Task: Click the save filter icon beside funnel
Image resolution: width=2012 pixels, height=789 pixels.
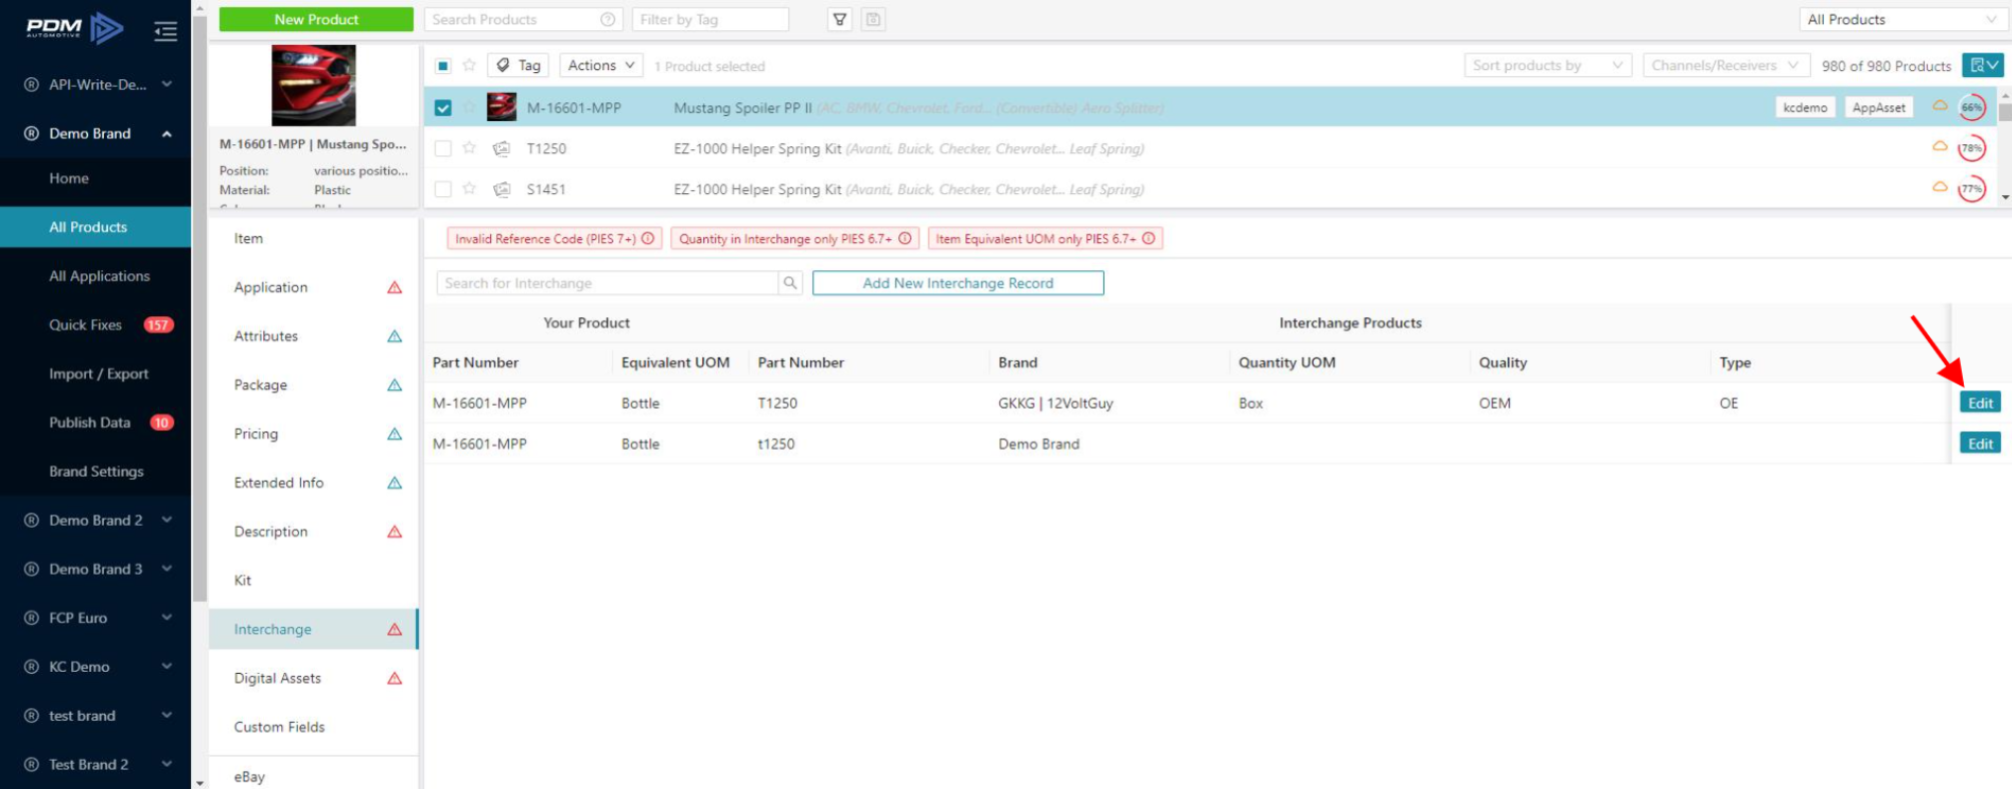Action: pyautogui.click(x=873, y=19)
